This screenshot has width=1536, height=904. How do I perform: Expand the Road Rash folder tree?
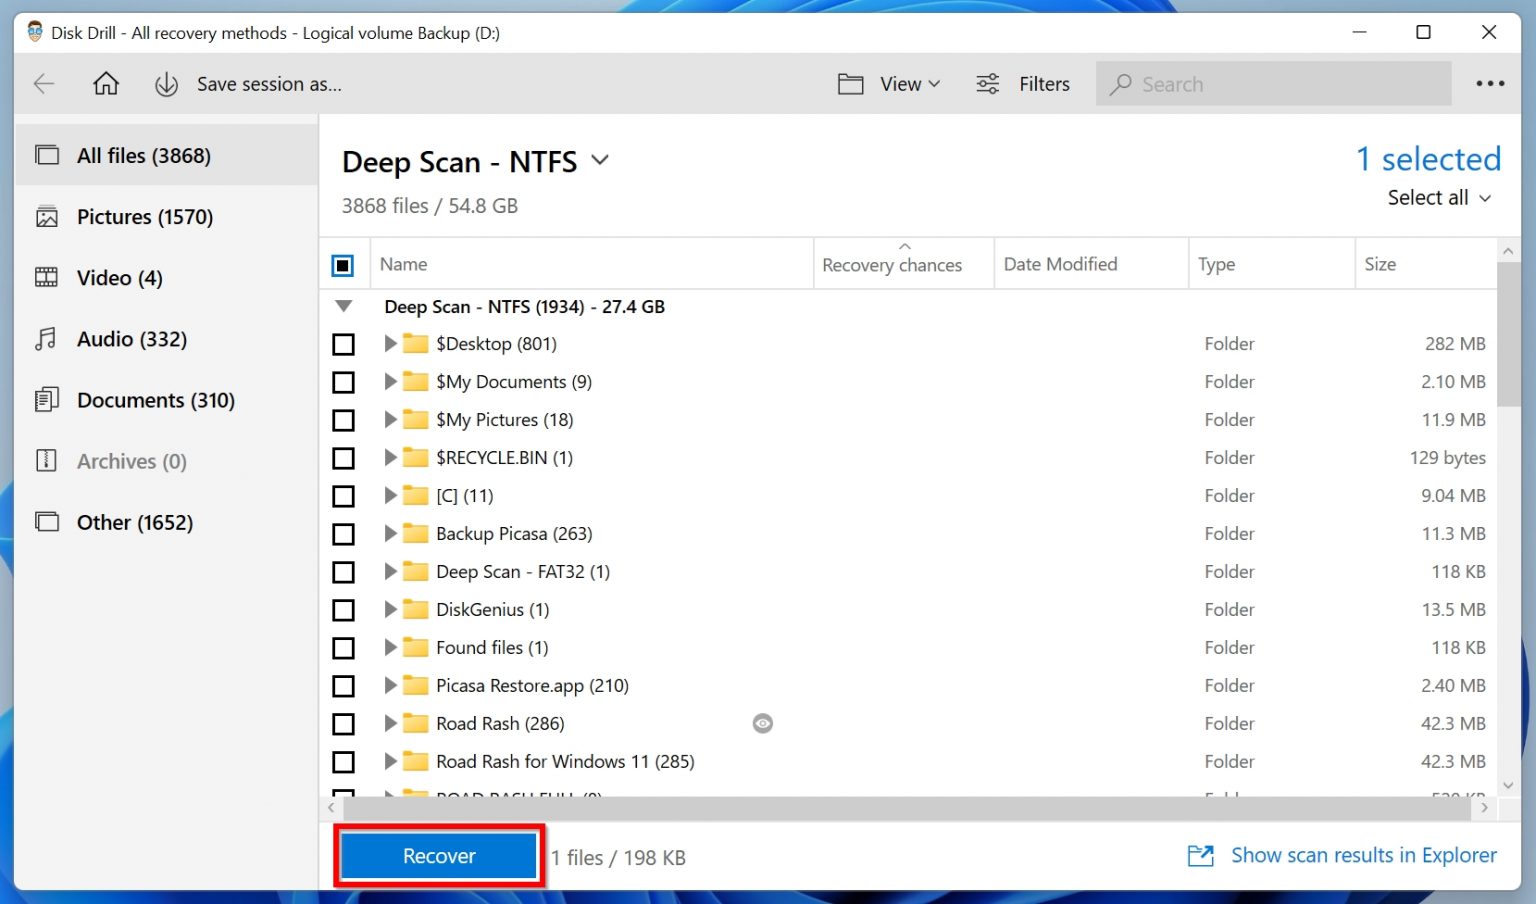390,723
